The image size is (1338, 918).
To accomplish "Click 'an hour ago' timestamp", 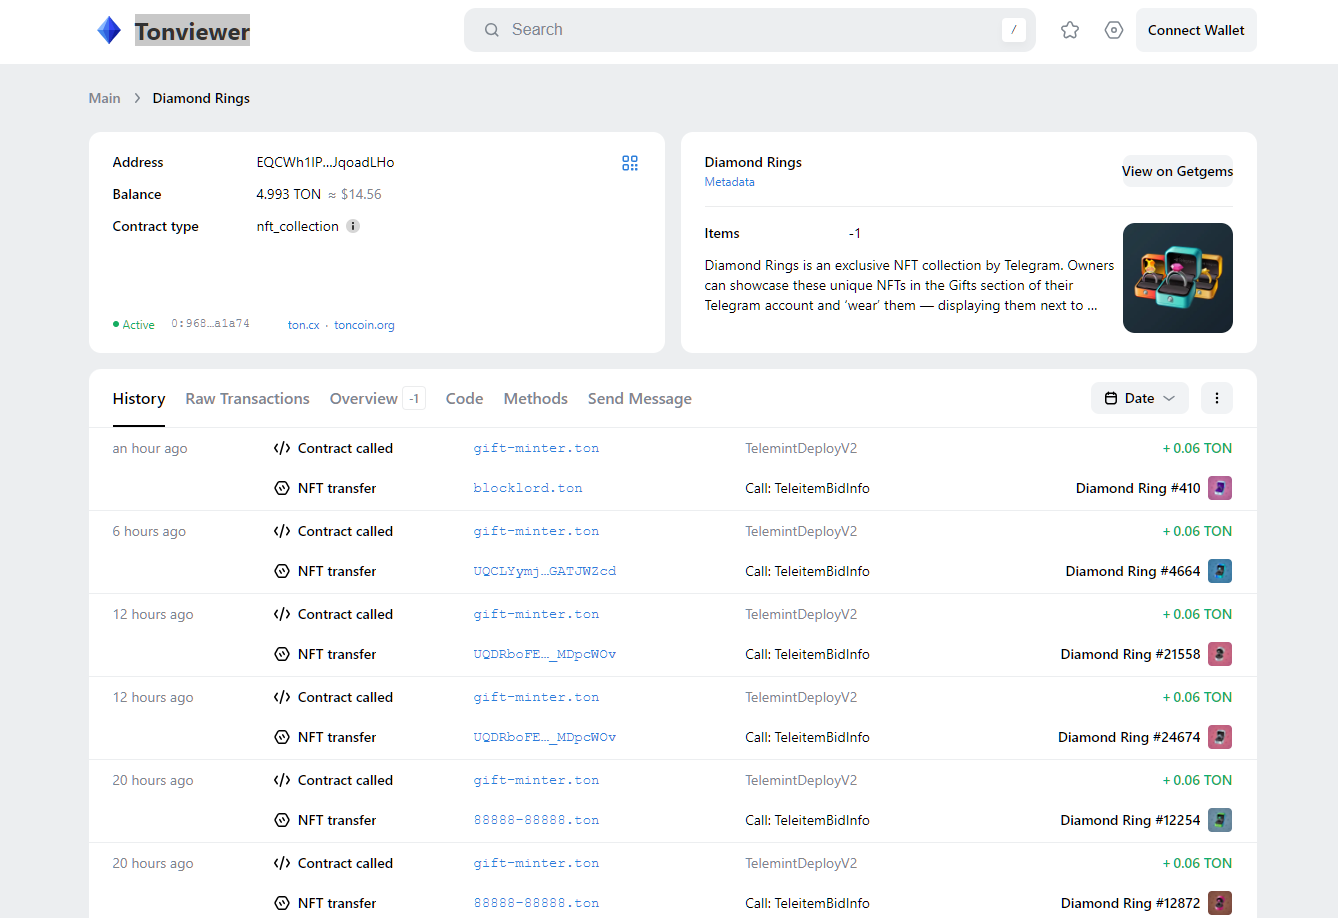I will (x=150, y=448).
